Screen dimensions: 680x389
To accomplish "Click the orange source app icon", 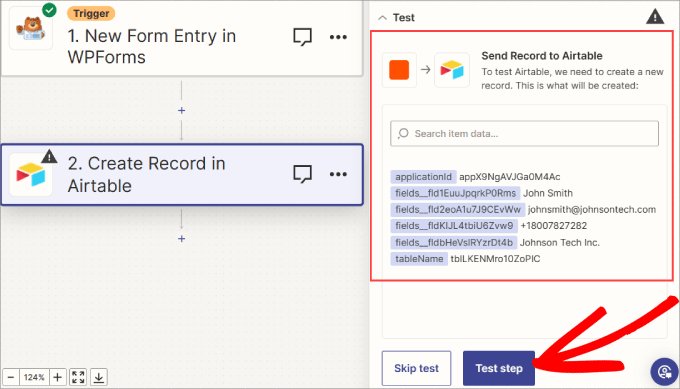I will (399, 70).
